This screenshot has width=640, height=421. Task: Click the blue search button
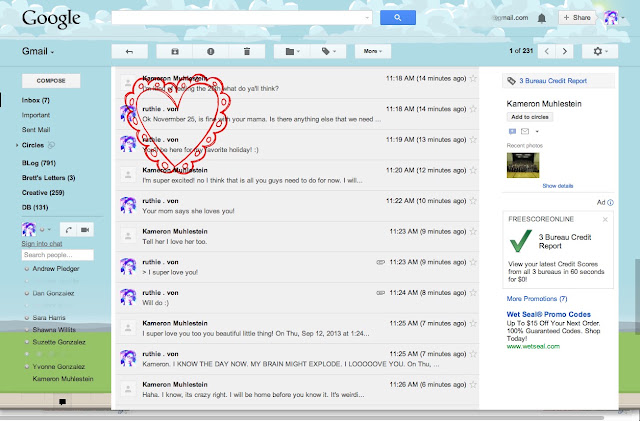click(x=398, y=18)
